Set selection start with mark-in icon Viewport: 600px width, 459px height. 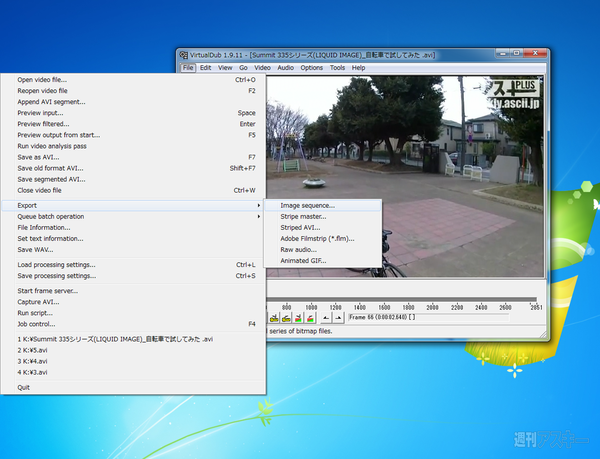326,317
